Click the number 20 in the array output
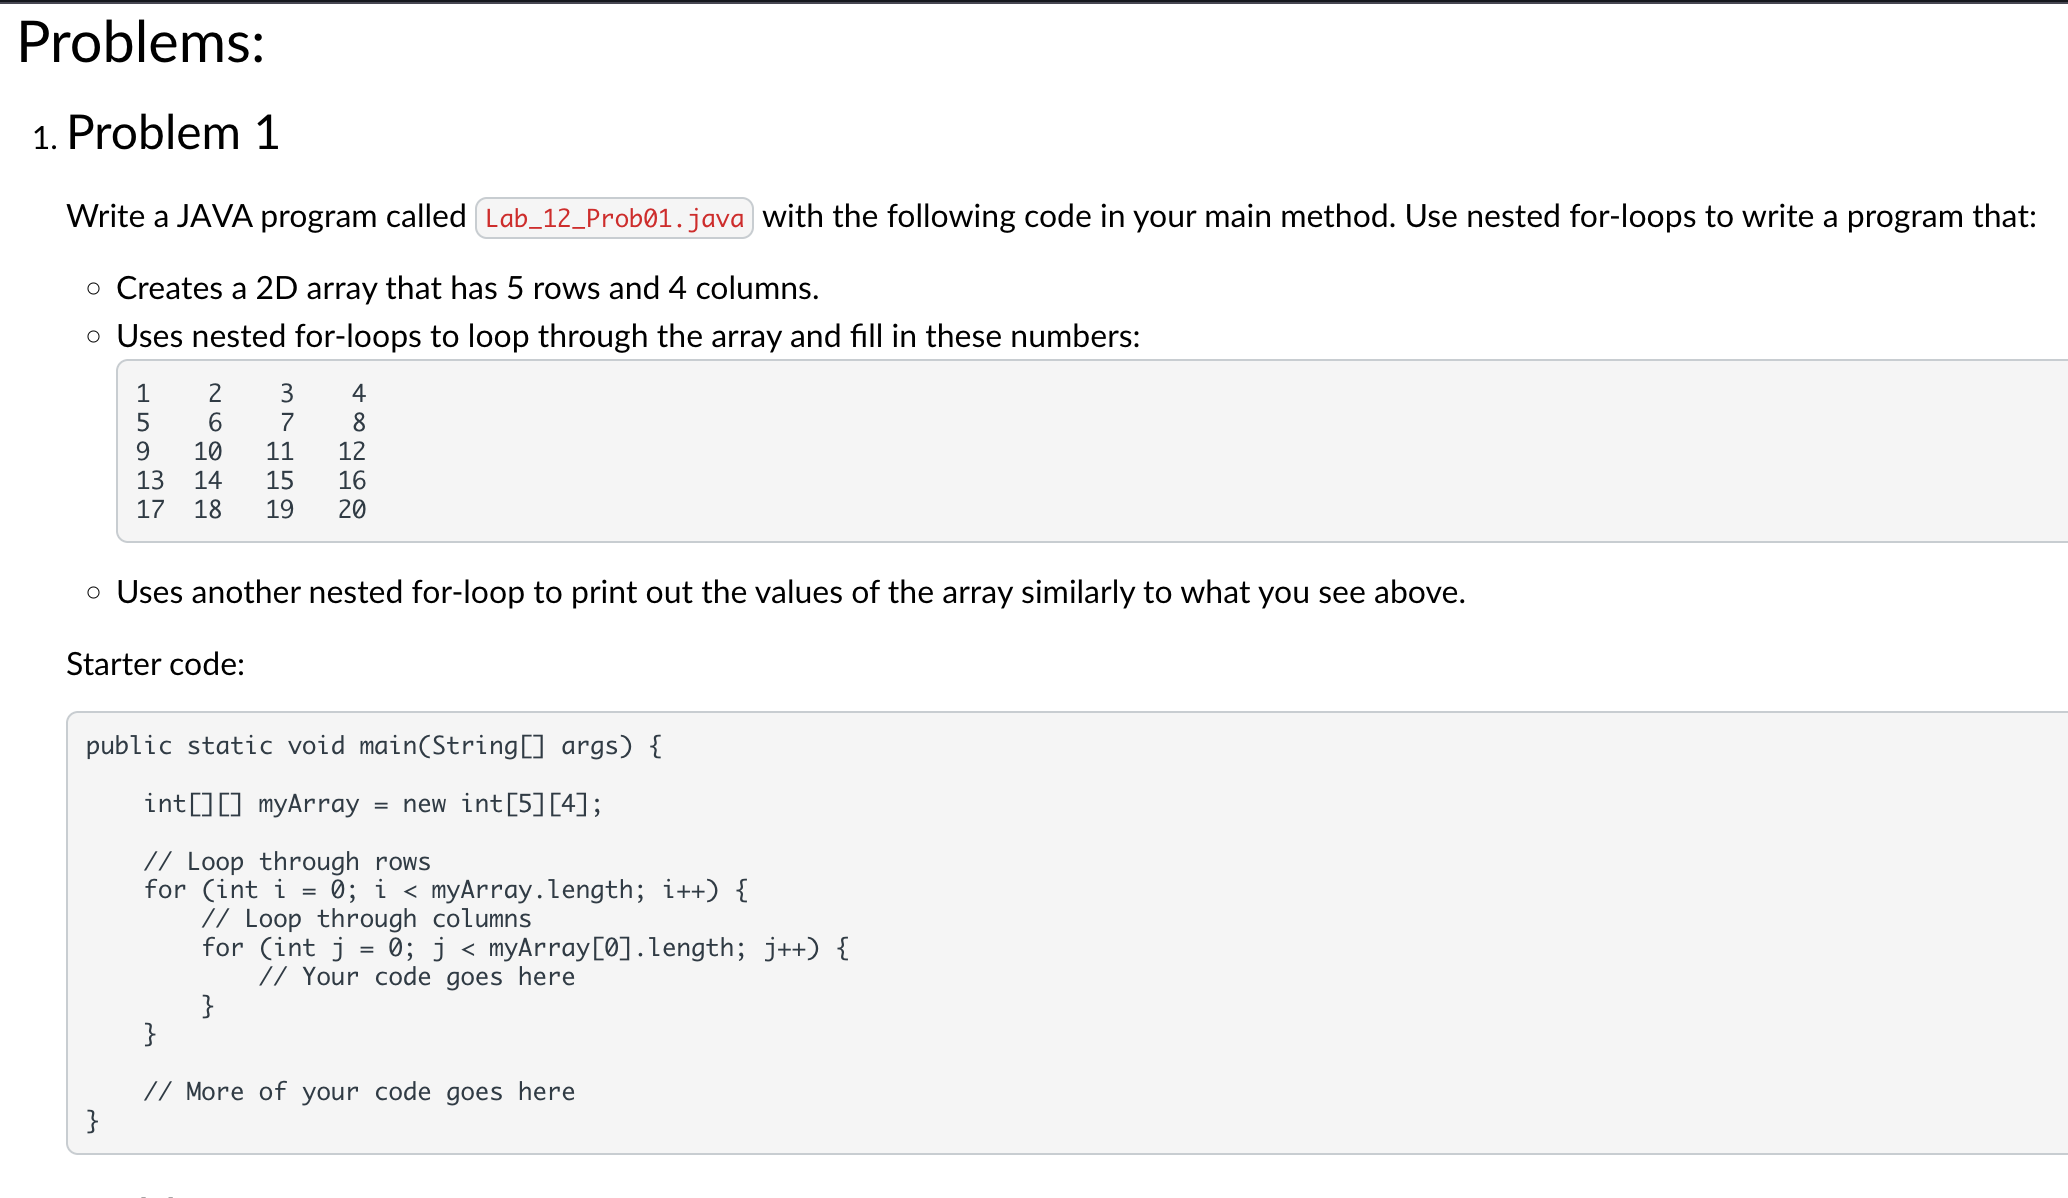 353,509
